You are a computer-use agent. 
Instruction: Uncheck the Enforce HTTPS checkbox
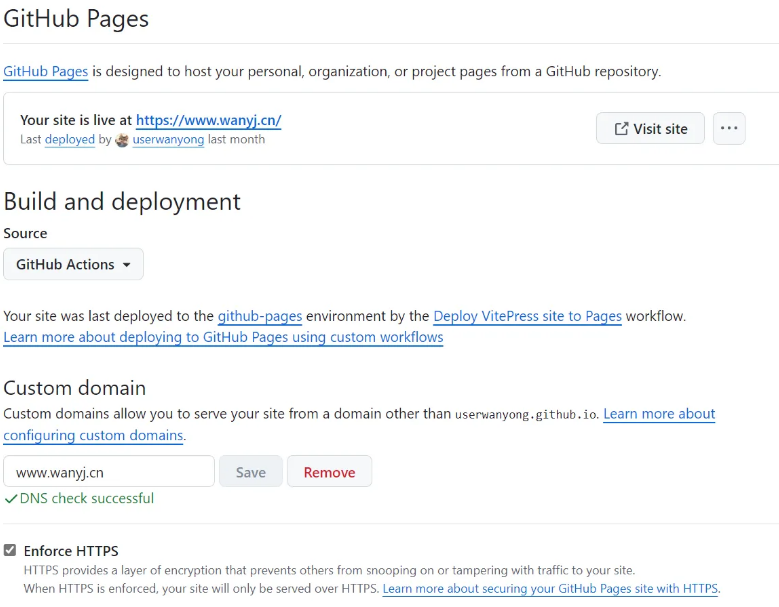[x=10, y=550]
